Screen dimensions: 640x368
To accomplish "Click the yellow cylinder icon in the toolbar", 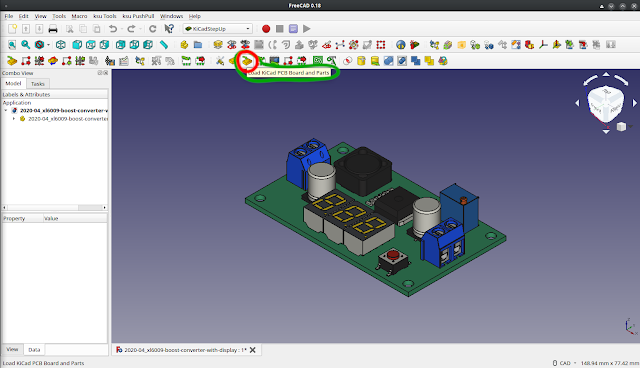I will 361,61.
